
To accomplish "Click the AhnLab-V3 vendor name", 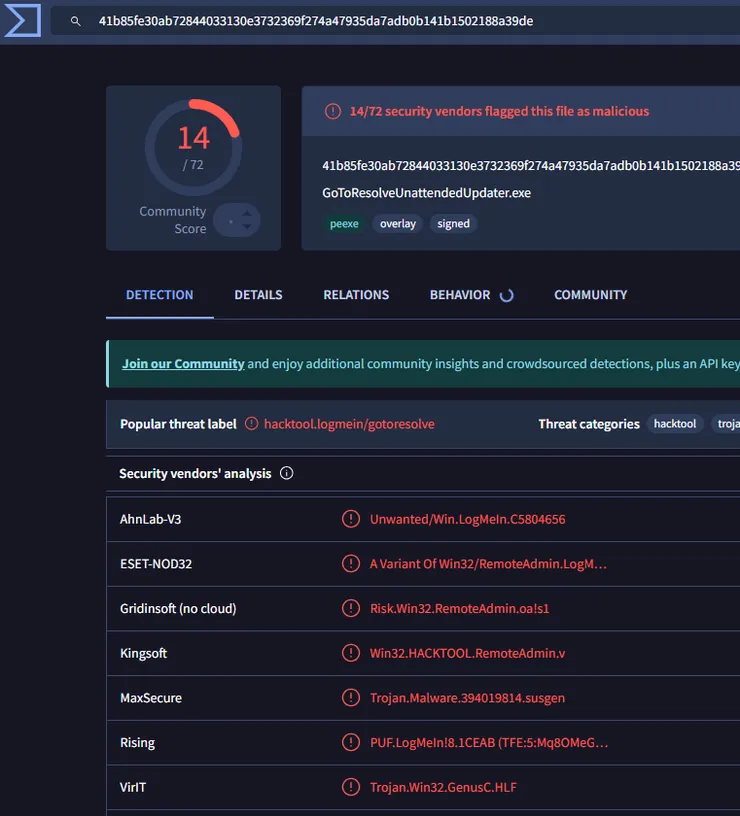I will 150,519.
